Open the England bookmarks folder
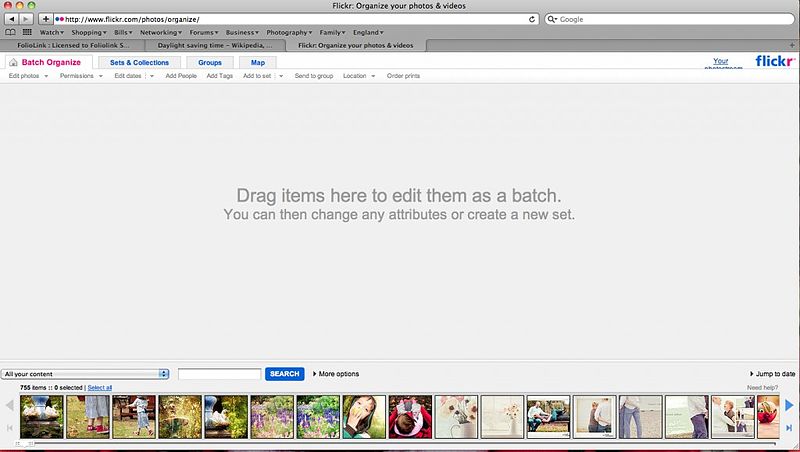Viewport: 800px width, 452px height. pos(368,32)
